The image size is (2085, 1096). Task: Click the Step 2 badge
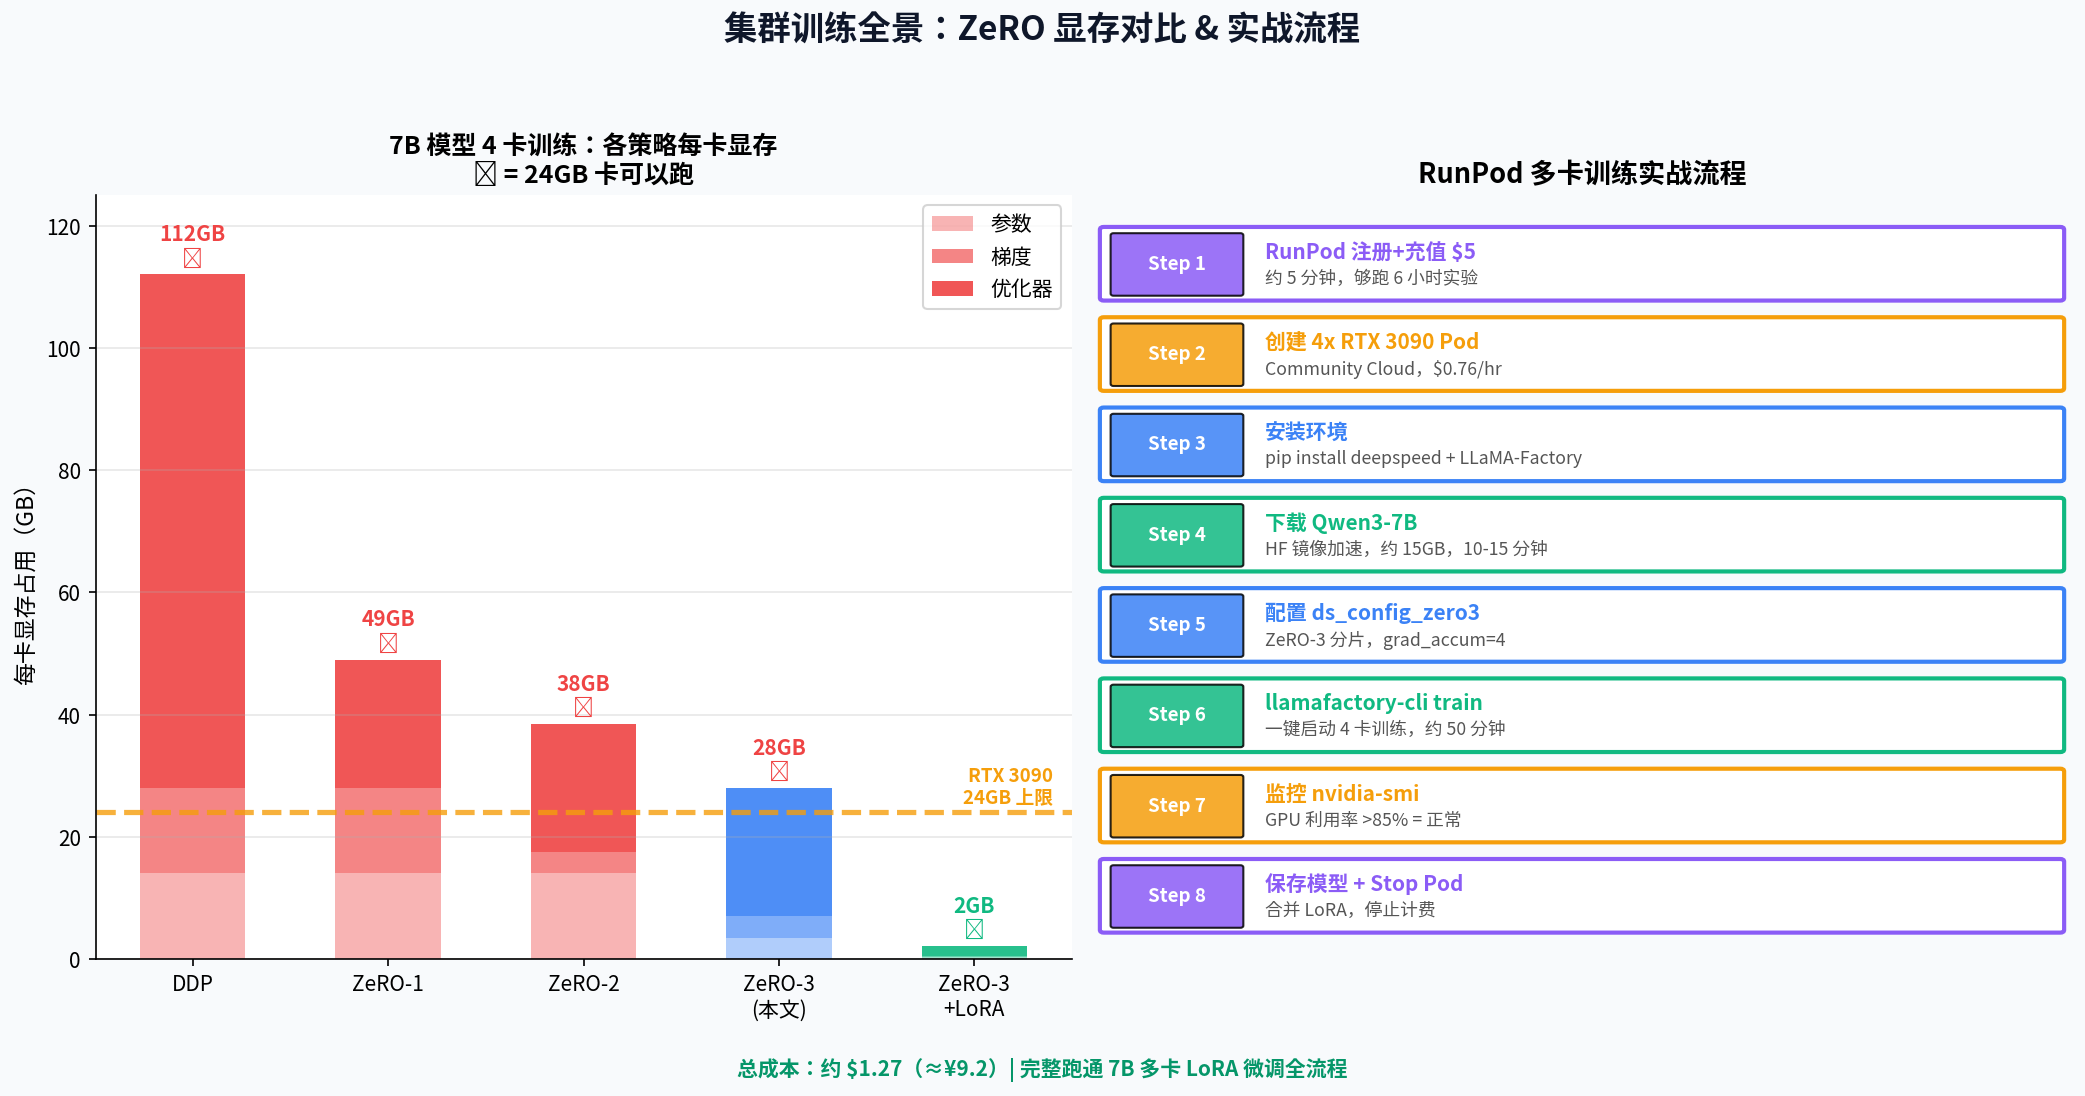click(x=1177, y=354)
